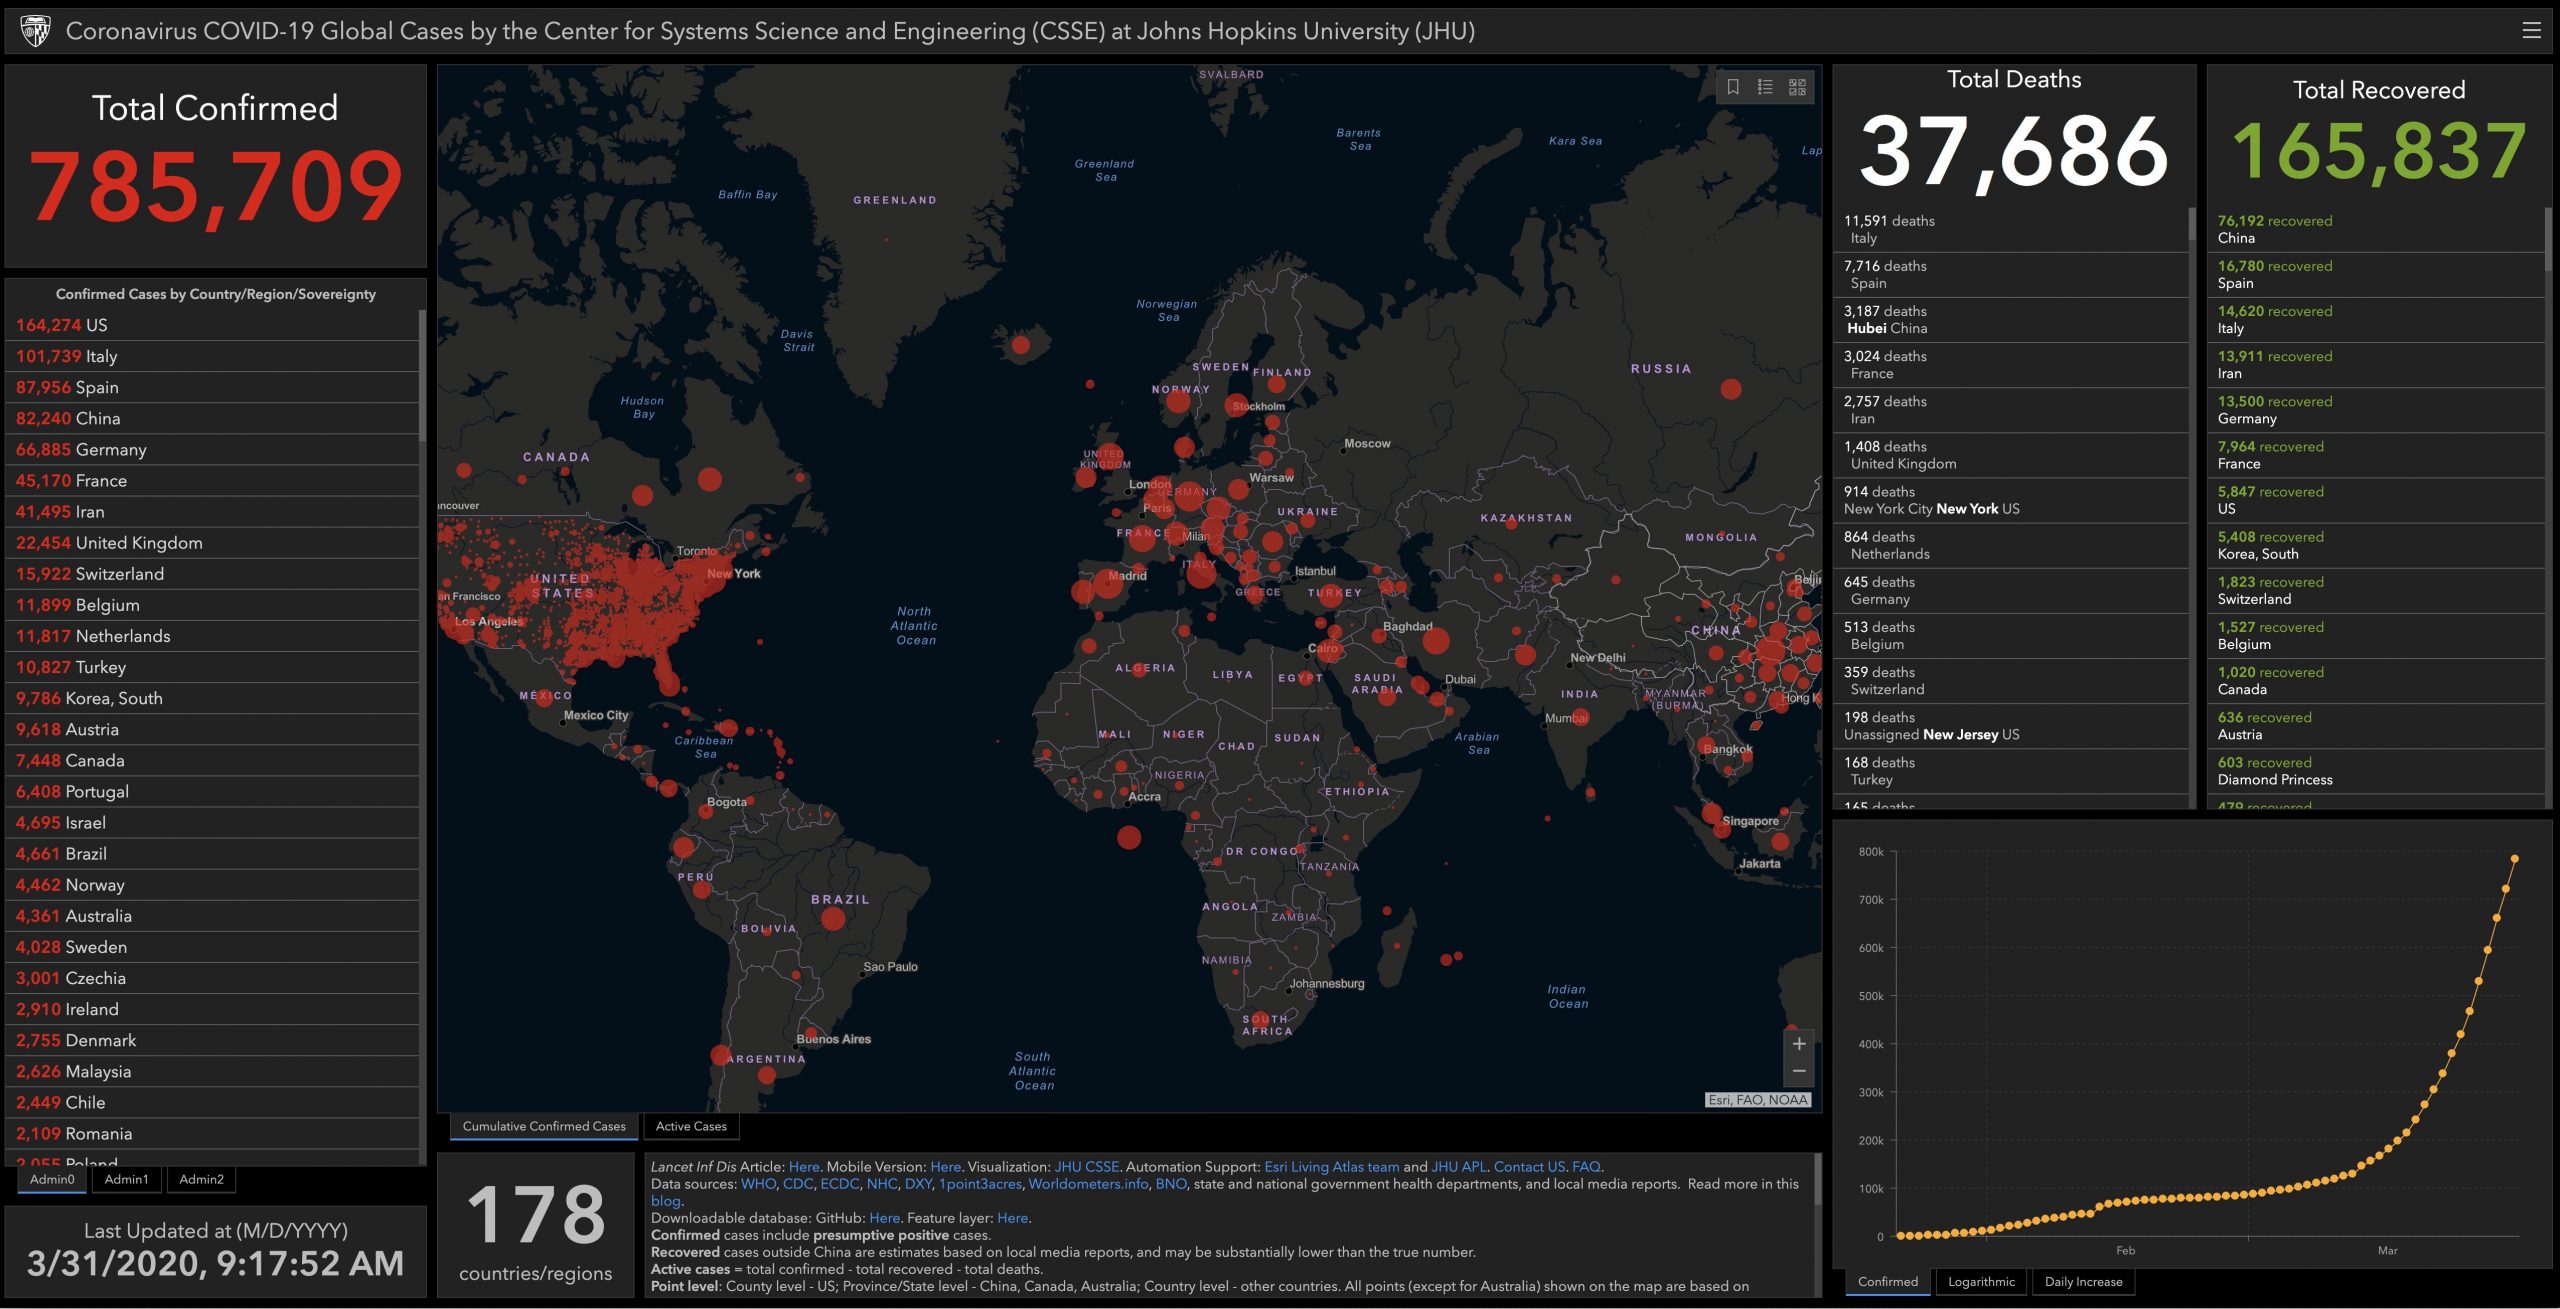The width and height of the screenshot is (2560, 1309).
Task: Click the Total Deaths list scrollbar
Action: (2192, 225)
